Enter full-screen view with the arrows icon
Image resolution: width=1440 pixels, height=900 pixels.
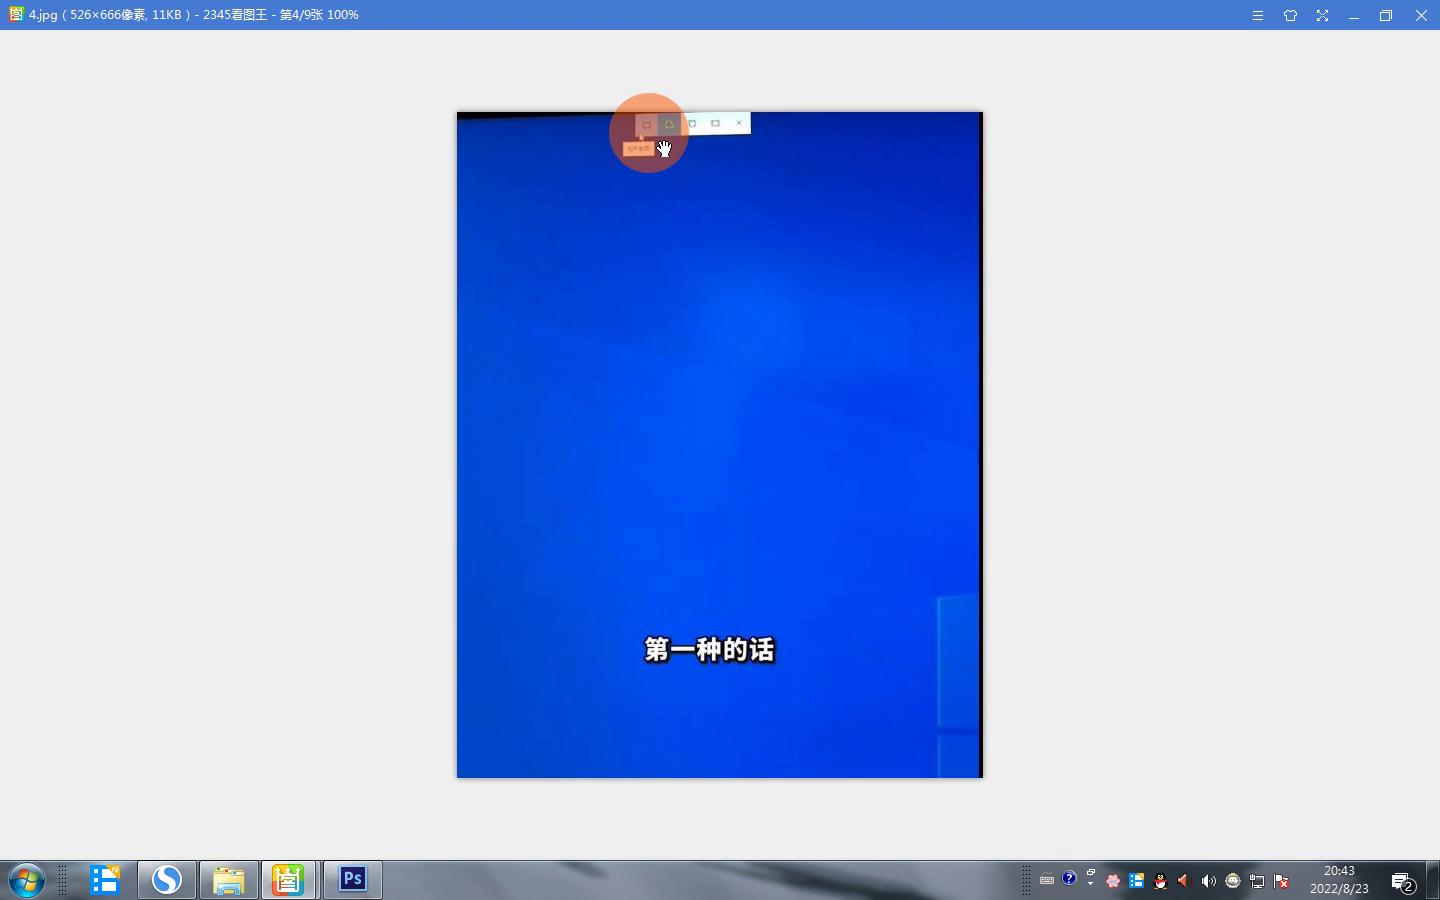1322,16
